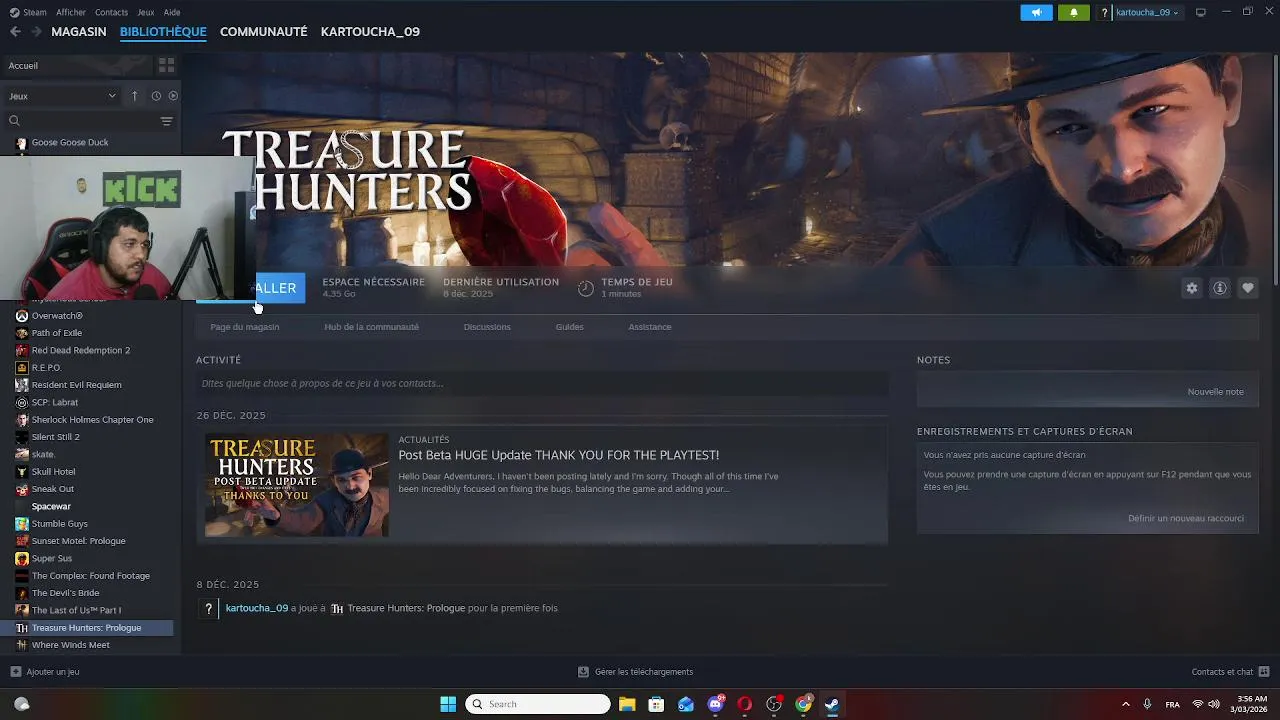Open the Discussions link
Viewport: 1280px width, 720px height.
[487, 327]
